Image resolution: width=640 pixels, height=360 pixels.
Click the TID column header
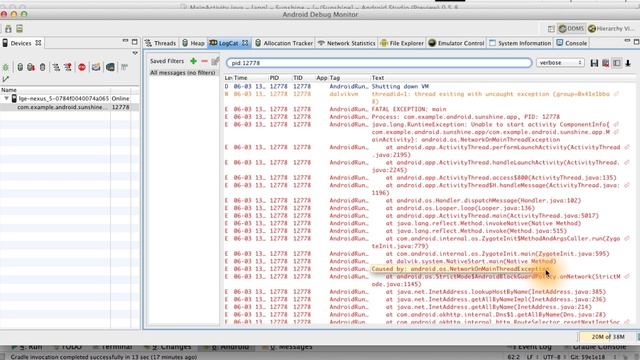pyautogui.click(x=298, y=78)
